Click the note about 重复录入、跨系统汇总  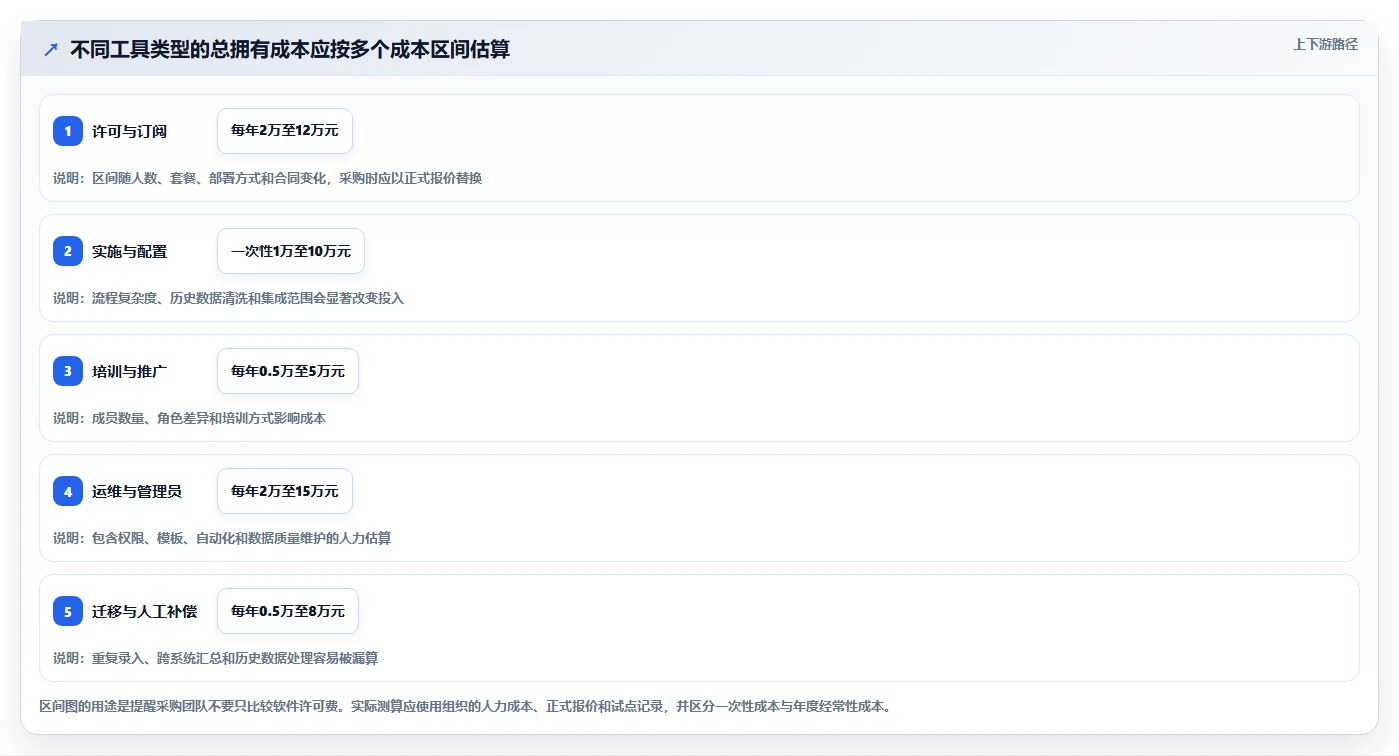point(216,658)
